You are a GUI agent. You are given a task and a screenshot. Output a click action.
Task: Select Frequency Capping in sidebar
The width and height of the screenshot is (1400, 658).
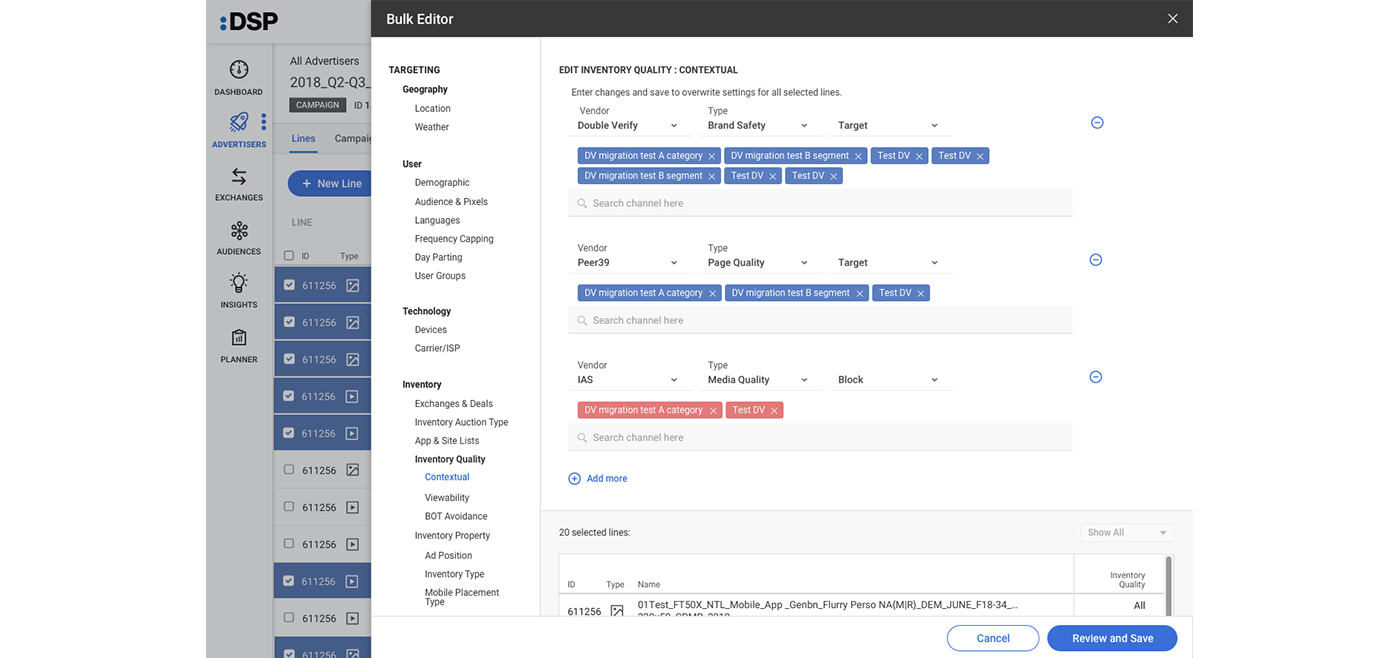[454, 239]
